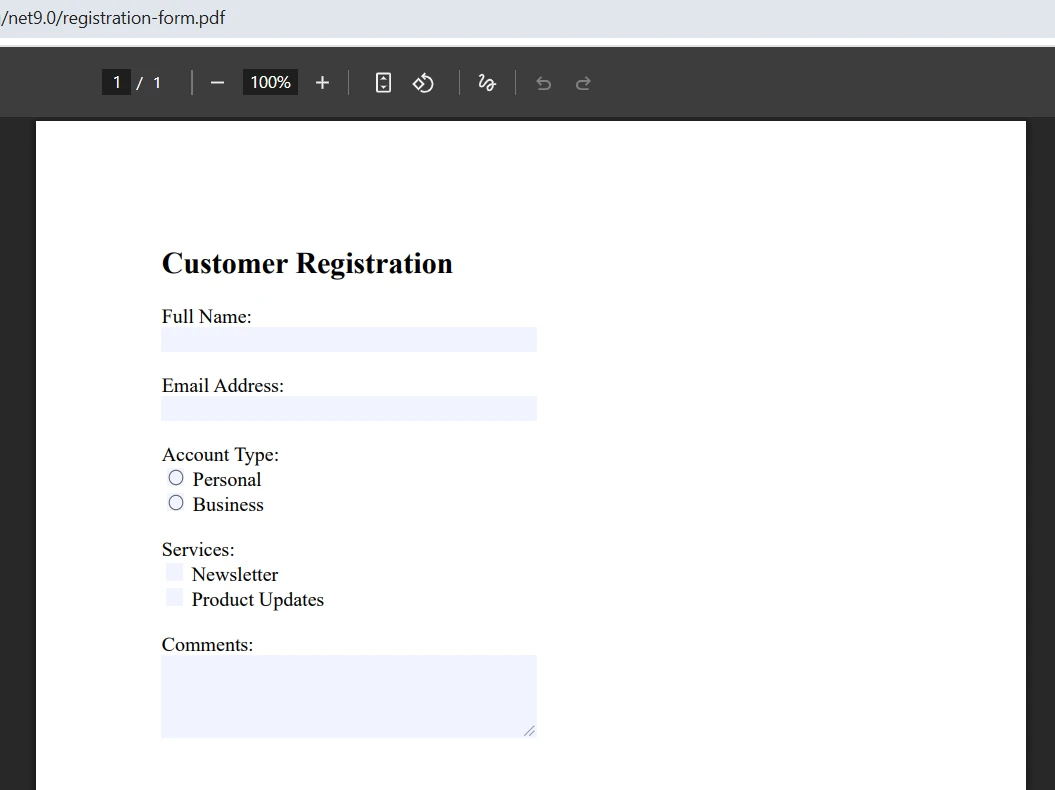This screenshot has height=790, width=1055.
Task: Zoom in on the PDF document
Action: click(322, 82)
